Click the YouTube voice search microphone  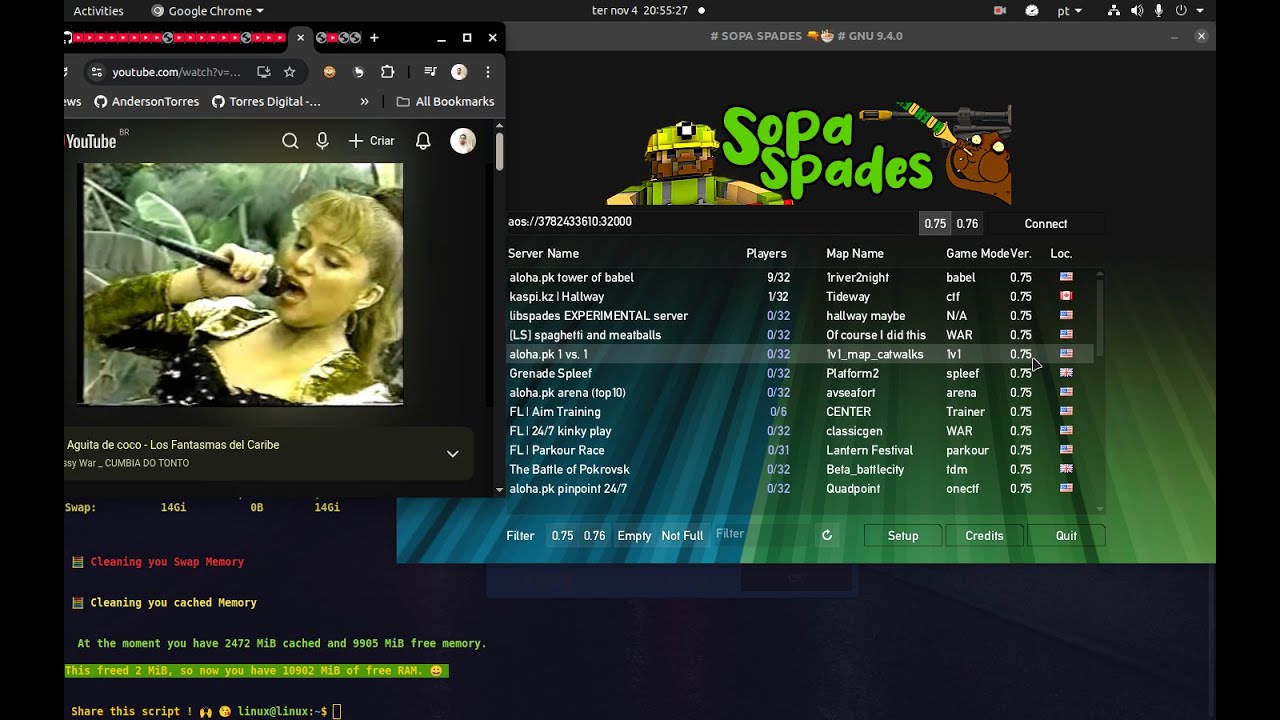(322, 141)
